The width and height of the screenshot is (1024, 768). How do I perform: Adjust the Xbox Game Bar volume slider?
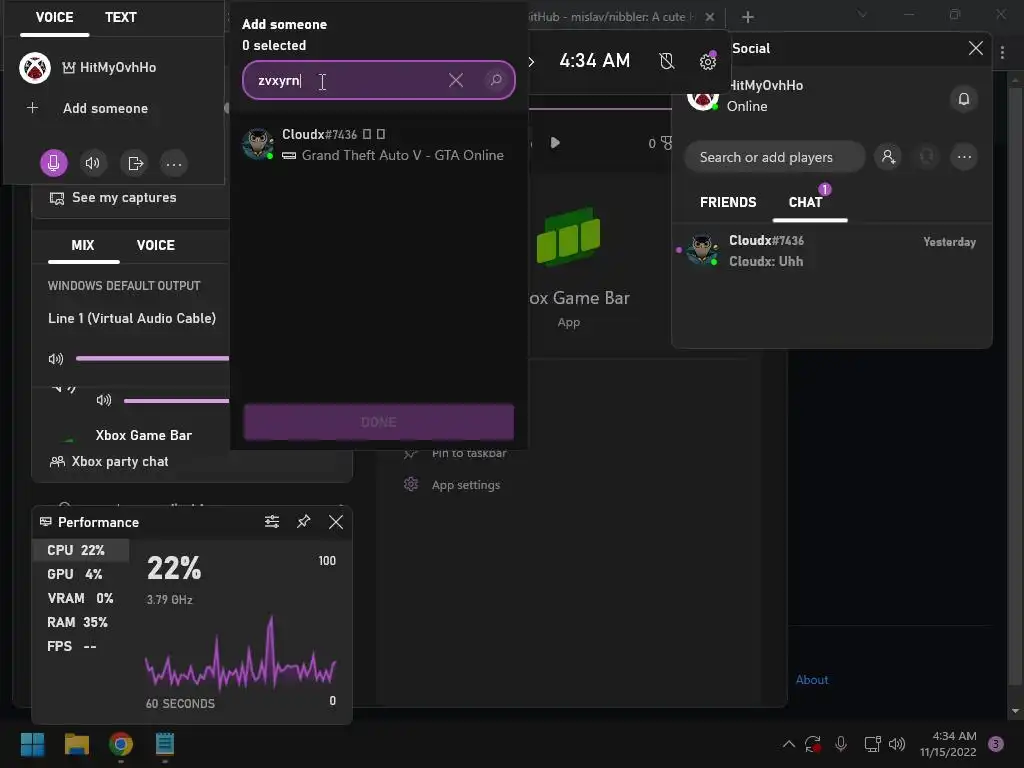click(x=176, y=400)
